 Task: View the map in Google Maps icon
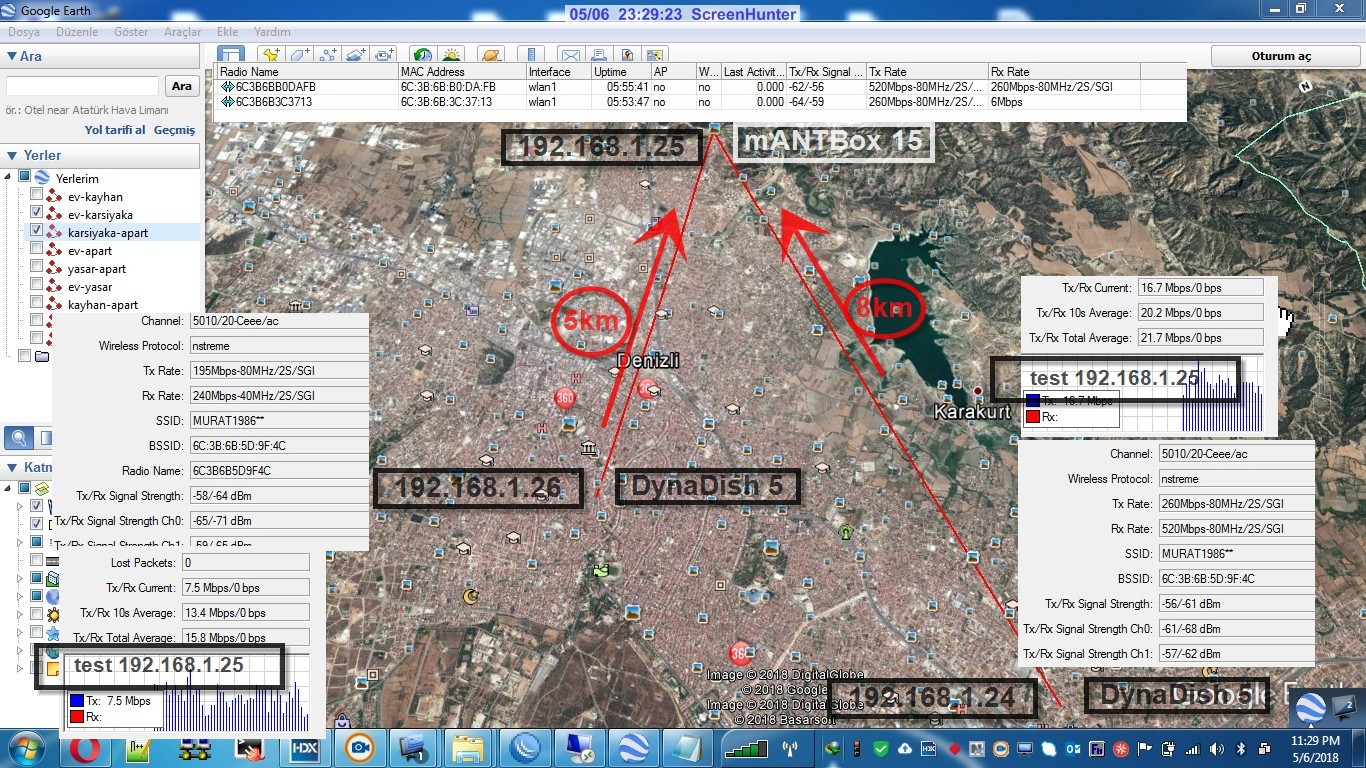(x=657, y=54)
